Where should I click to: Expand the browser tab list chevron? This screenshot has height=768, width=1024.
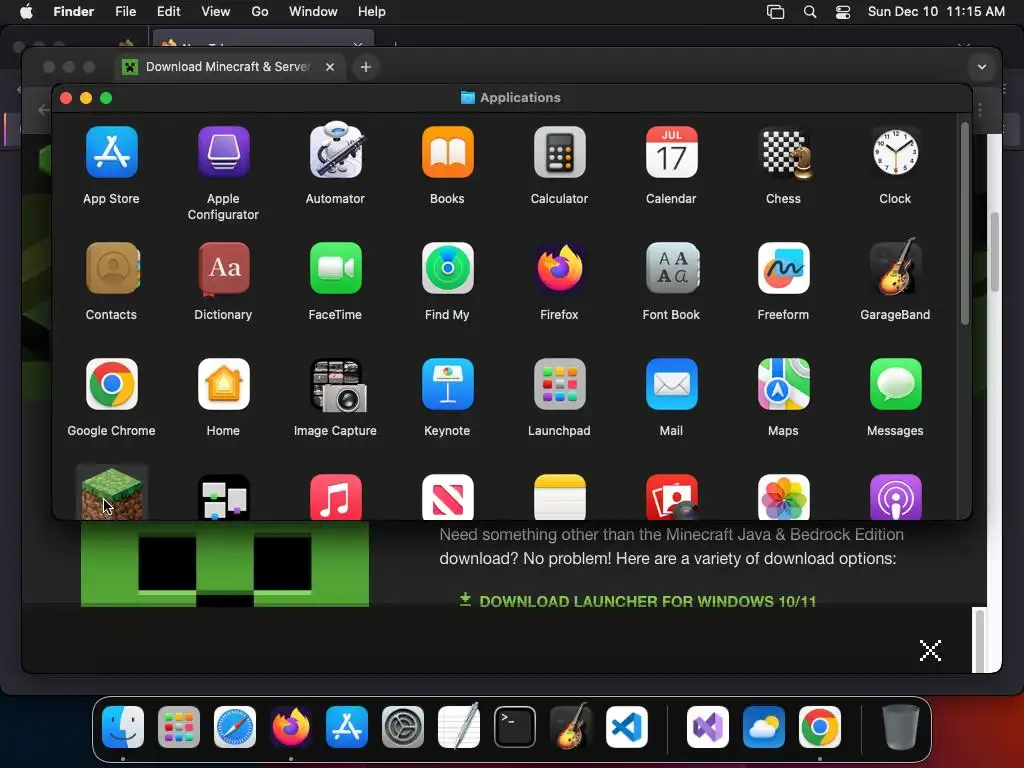[982, 67]
